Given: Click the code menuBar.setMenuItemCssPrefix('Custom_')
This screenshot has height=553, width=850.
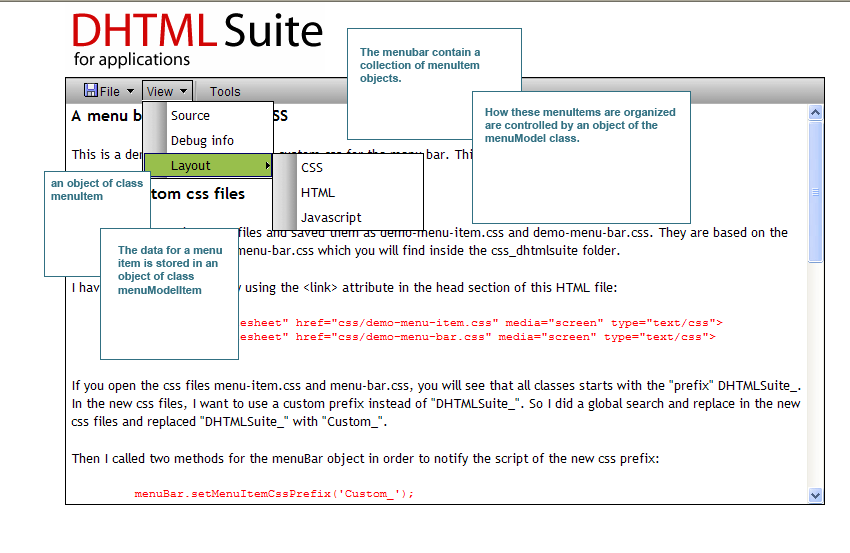Looking at the screenshot, I should click(x=274, y=493).
